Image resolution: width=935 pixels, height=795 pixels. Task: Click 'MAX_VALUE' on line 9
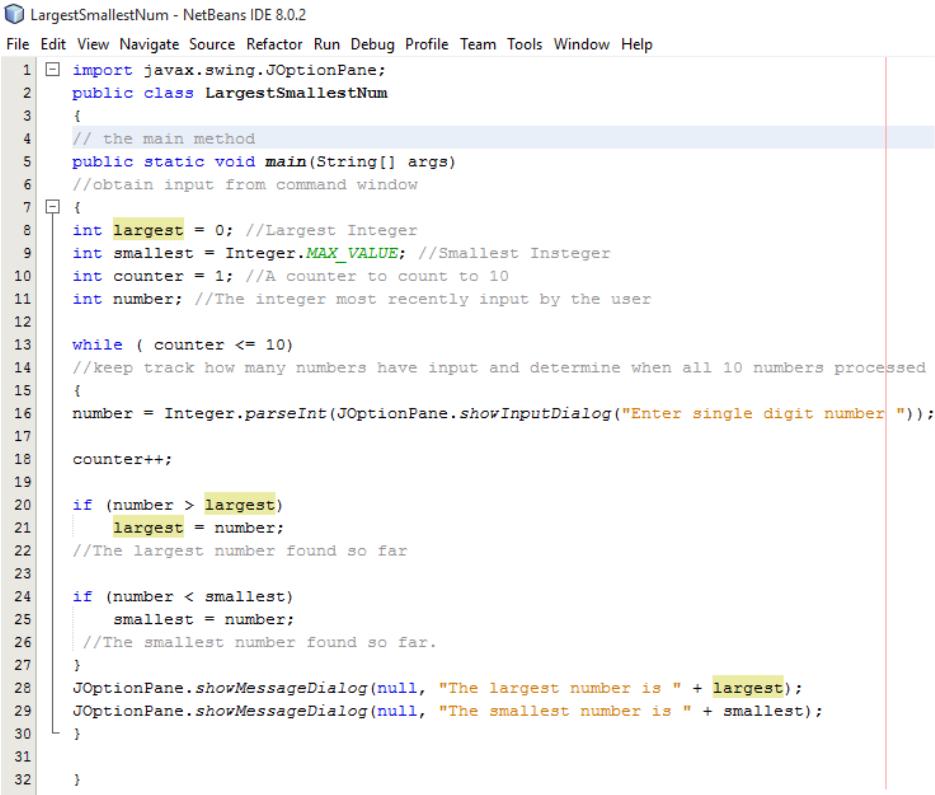pos(351,253)
